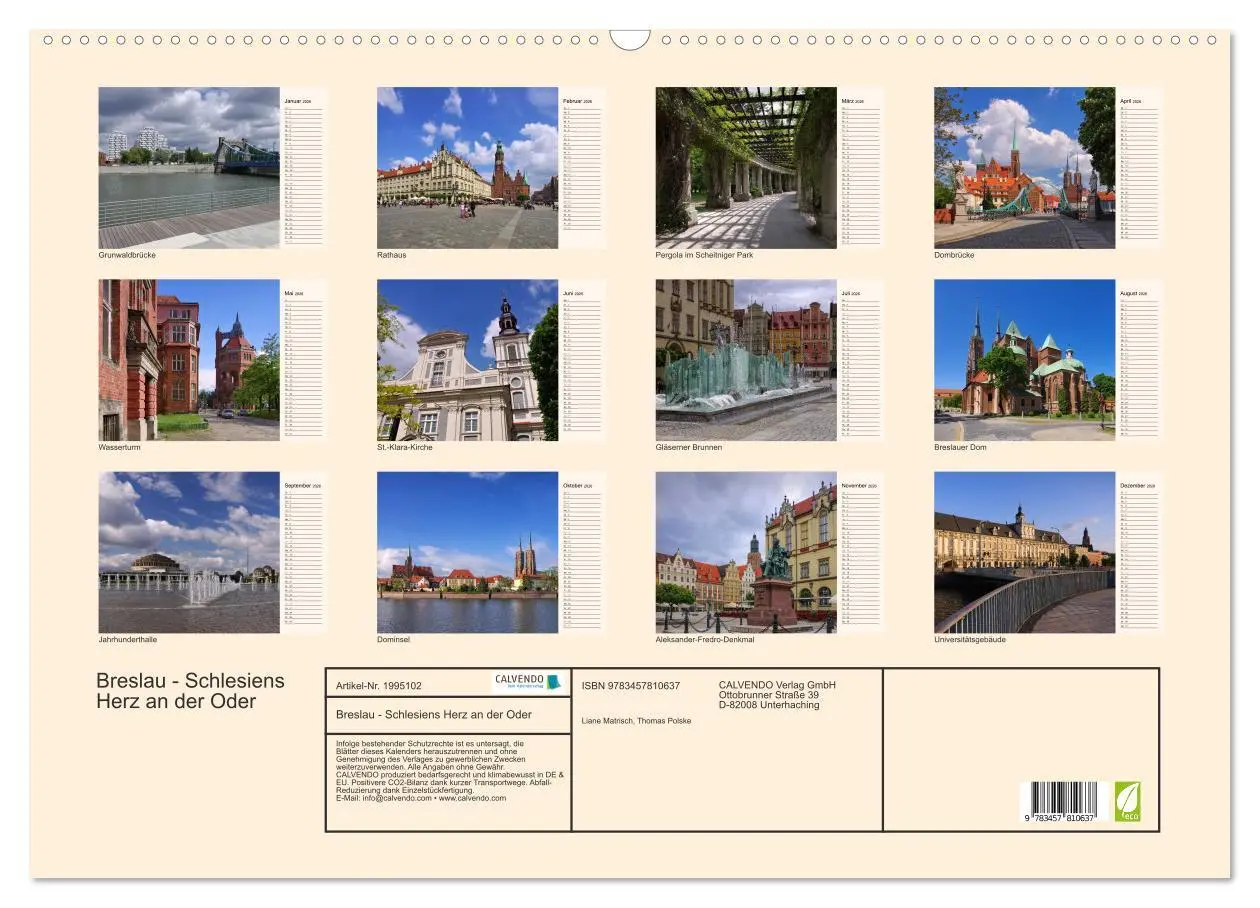The height and width of the screenshot is (908, 1260).
Task: Click the barcode number 9 783457 810637
Action: [1059, 818]
